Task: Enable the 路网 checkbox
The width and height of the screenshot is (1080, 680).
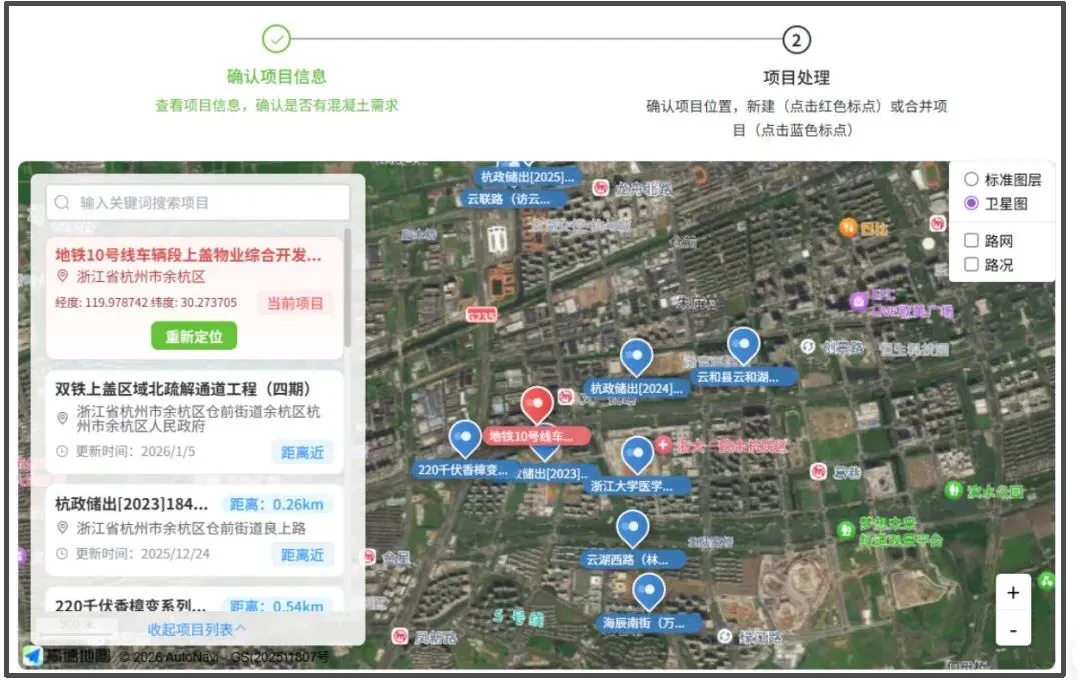Action: coord(971,240)
